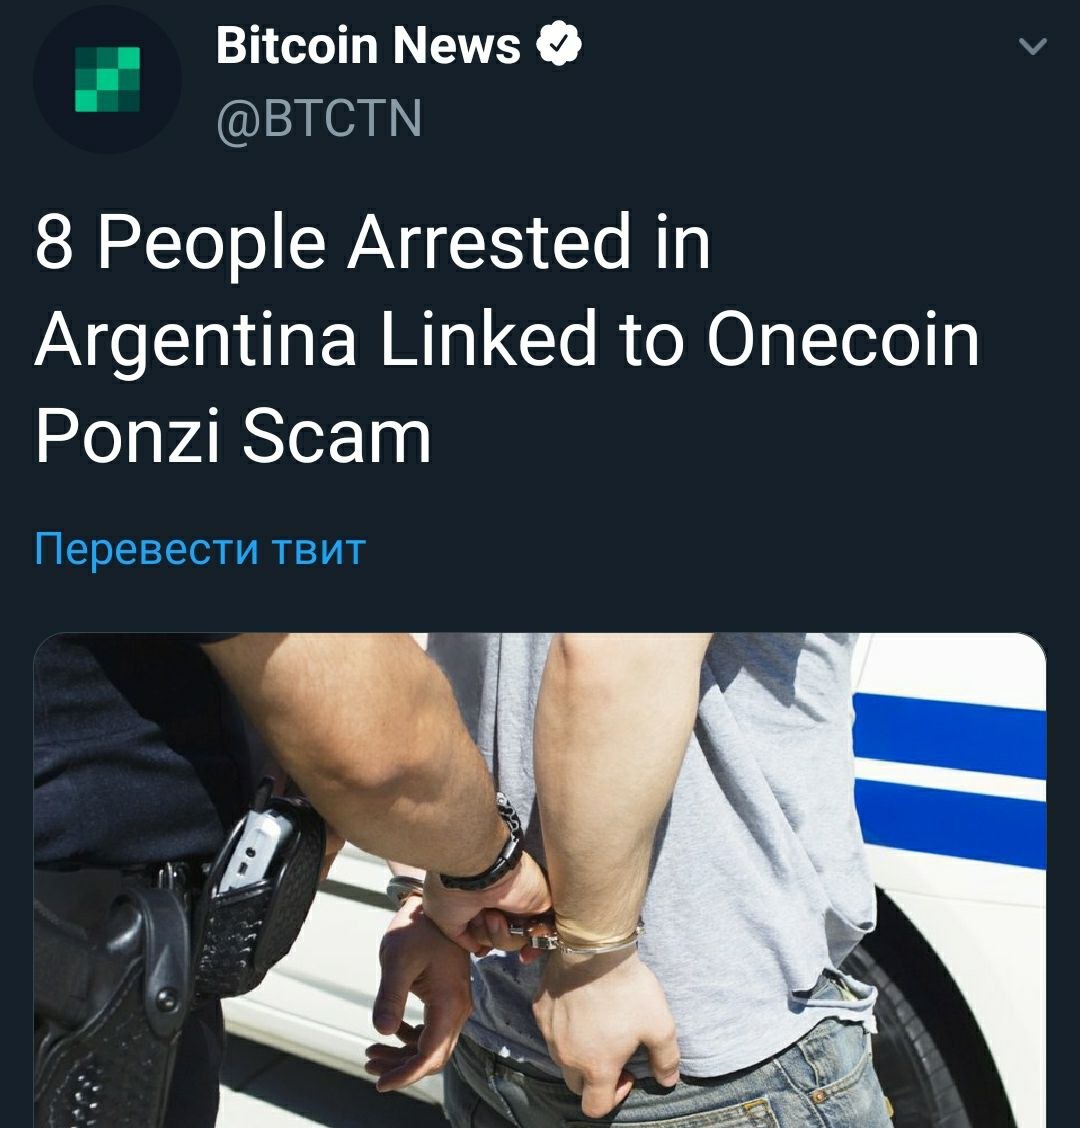The width and height of the screenshot is (1080, 1128).
Task: Open the handcuffed arrest photo
Action: [x=540, y=880]
